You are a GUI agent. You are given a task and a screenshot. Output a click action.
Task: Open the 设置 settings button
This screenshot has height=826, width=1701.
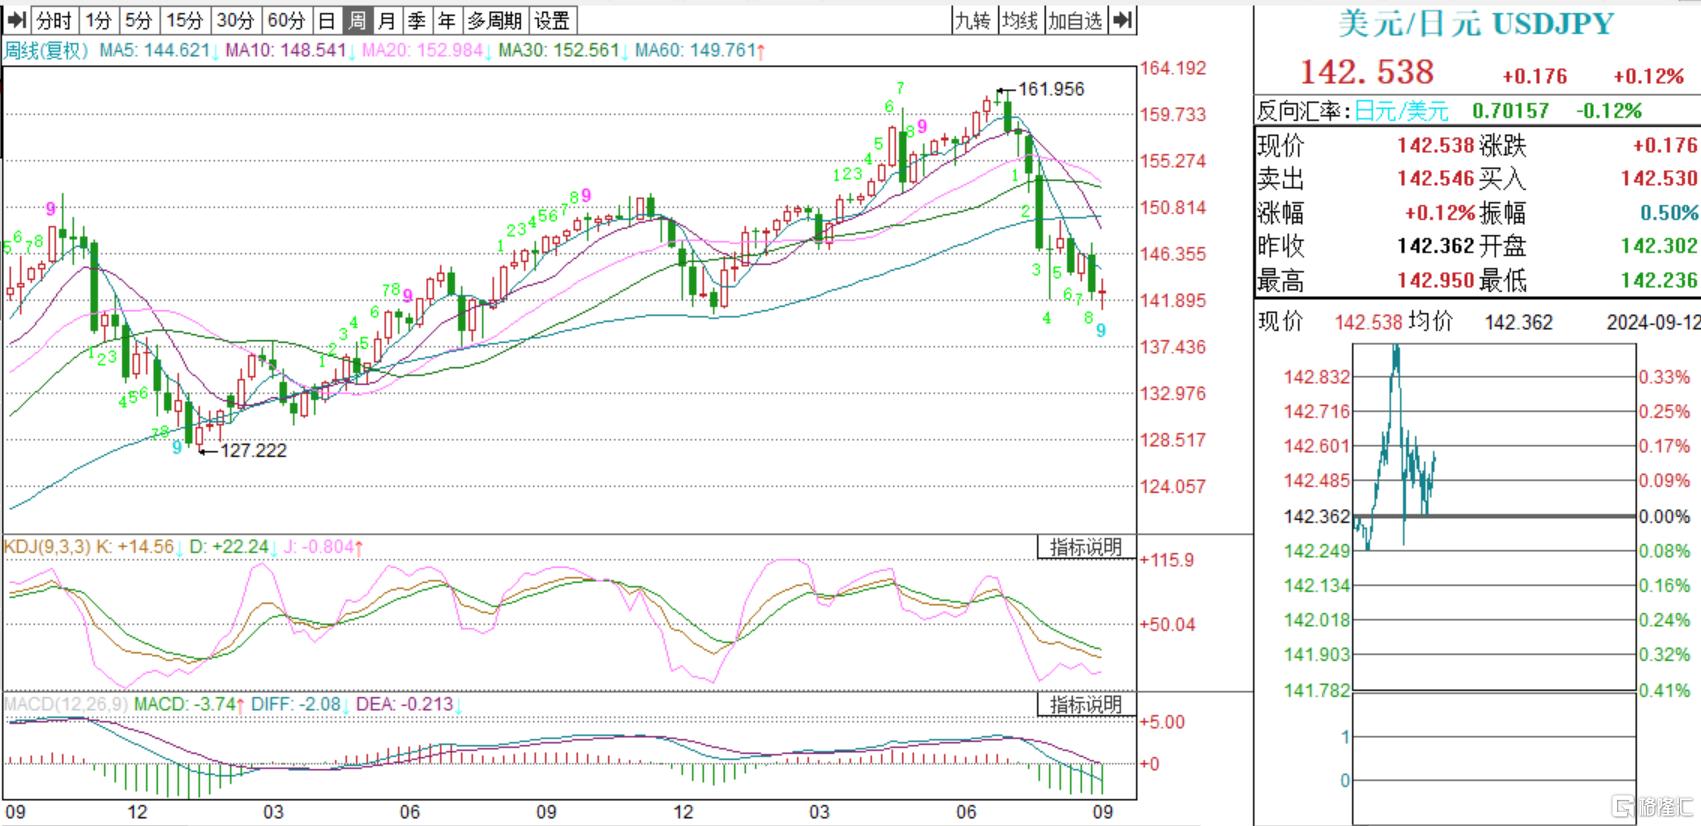(552, 20)
